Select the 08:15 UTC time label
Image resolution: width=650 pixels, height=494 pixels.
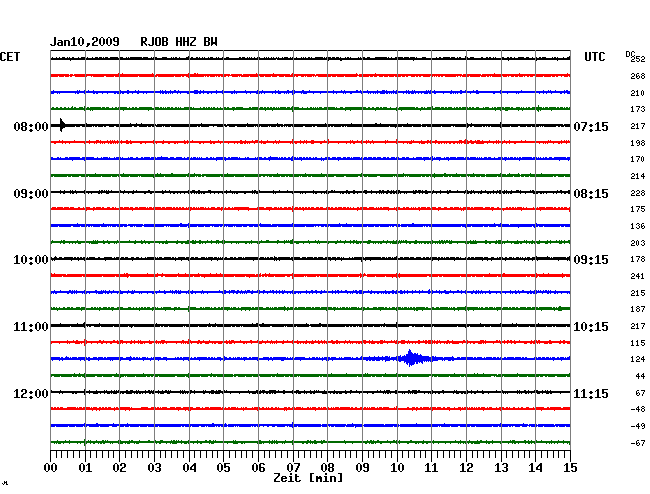click(591, 194)
